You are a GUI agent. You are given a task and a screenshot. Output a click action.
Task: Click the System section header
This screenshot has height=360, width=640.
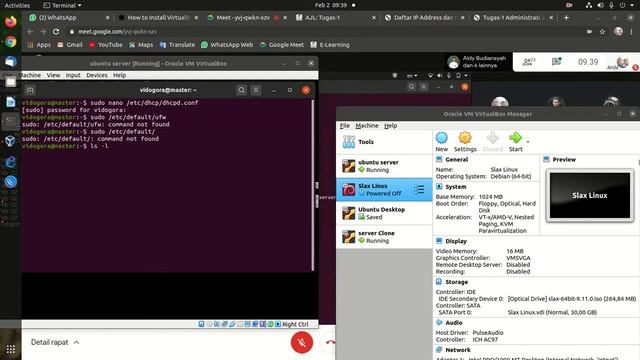456,187
